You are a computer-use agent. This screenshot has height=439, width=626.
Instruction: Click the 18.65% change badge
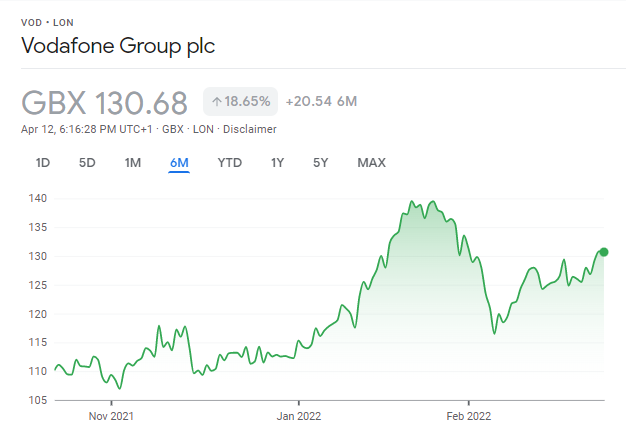[240, 101]
